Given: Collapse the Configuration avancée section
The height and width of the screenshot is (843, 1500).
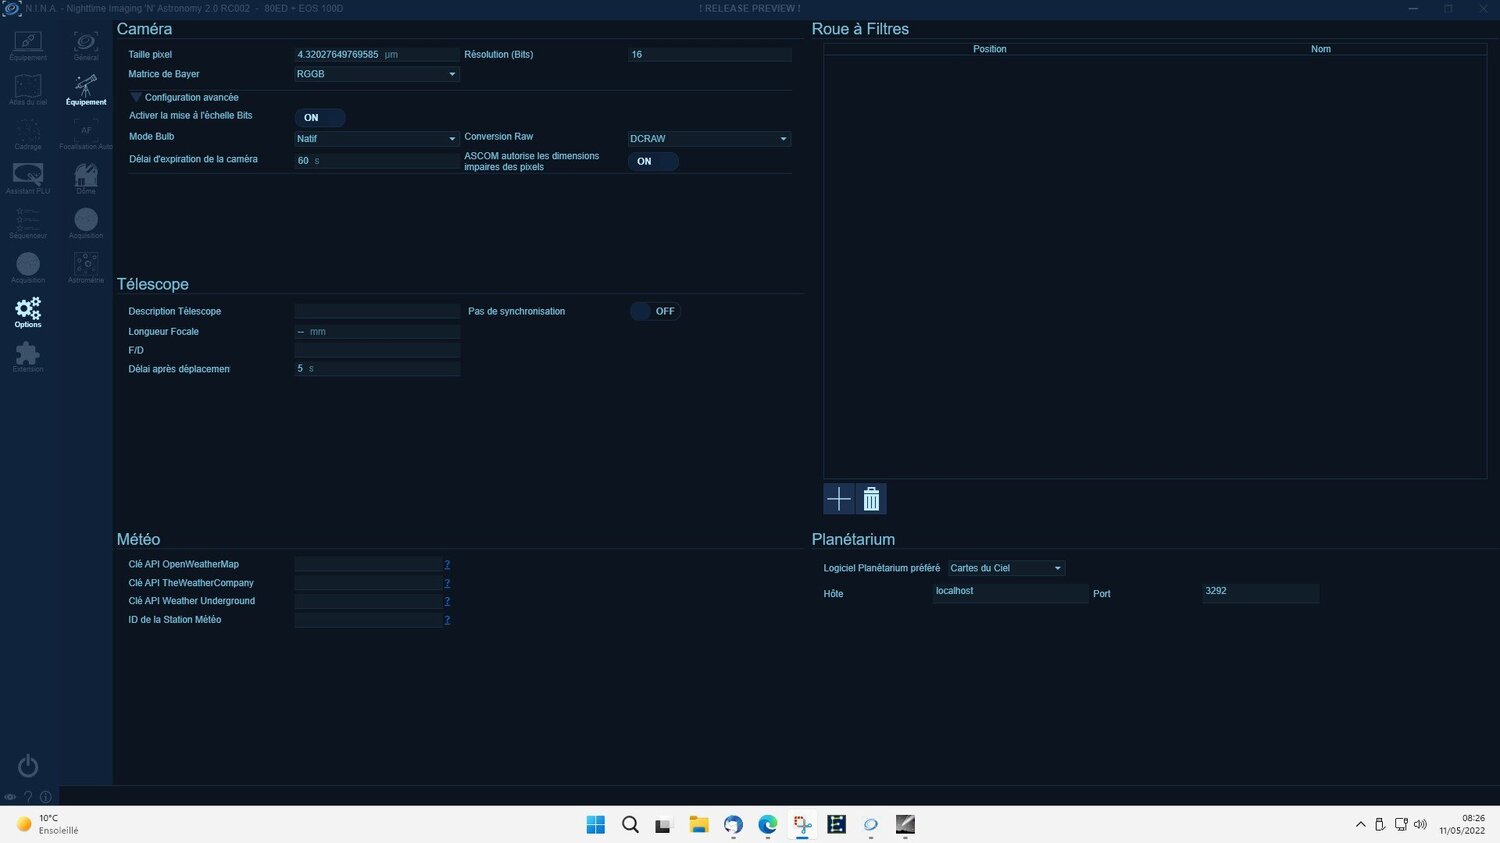Looking at the screenshot, I should click(x=136, y=96).
